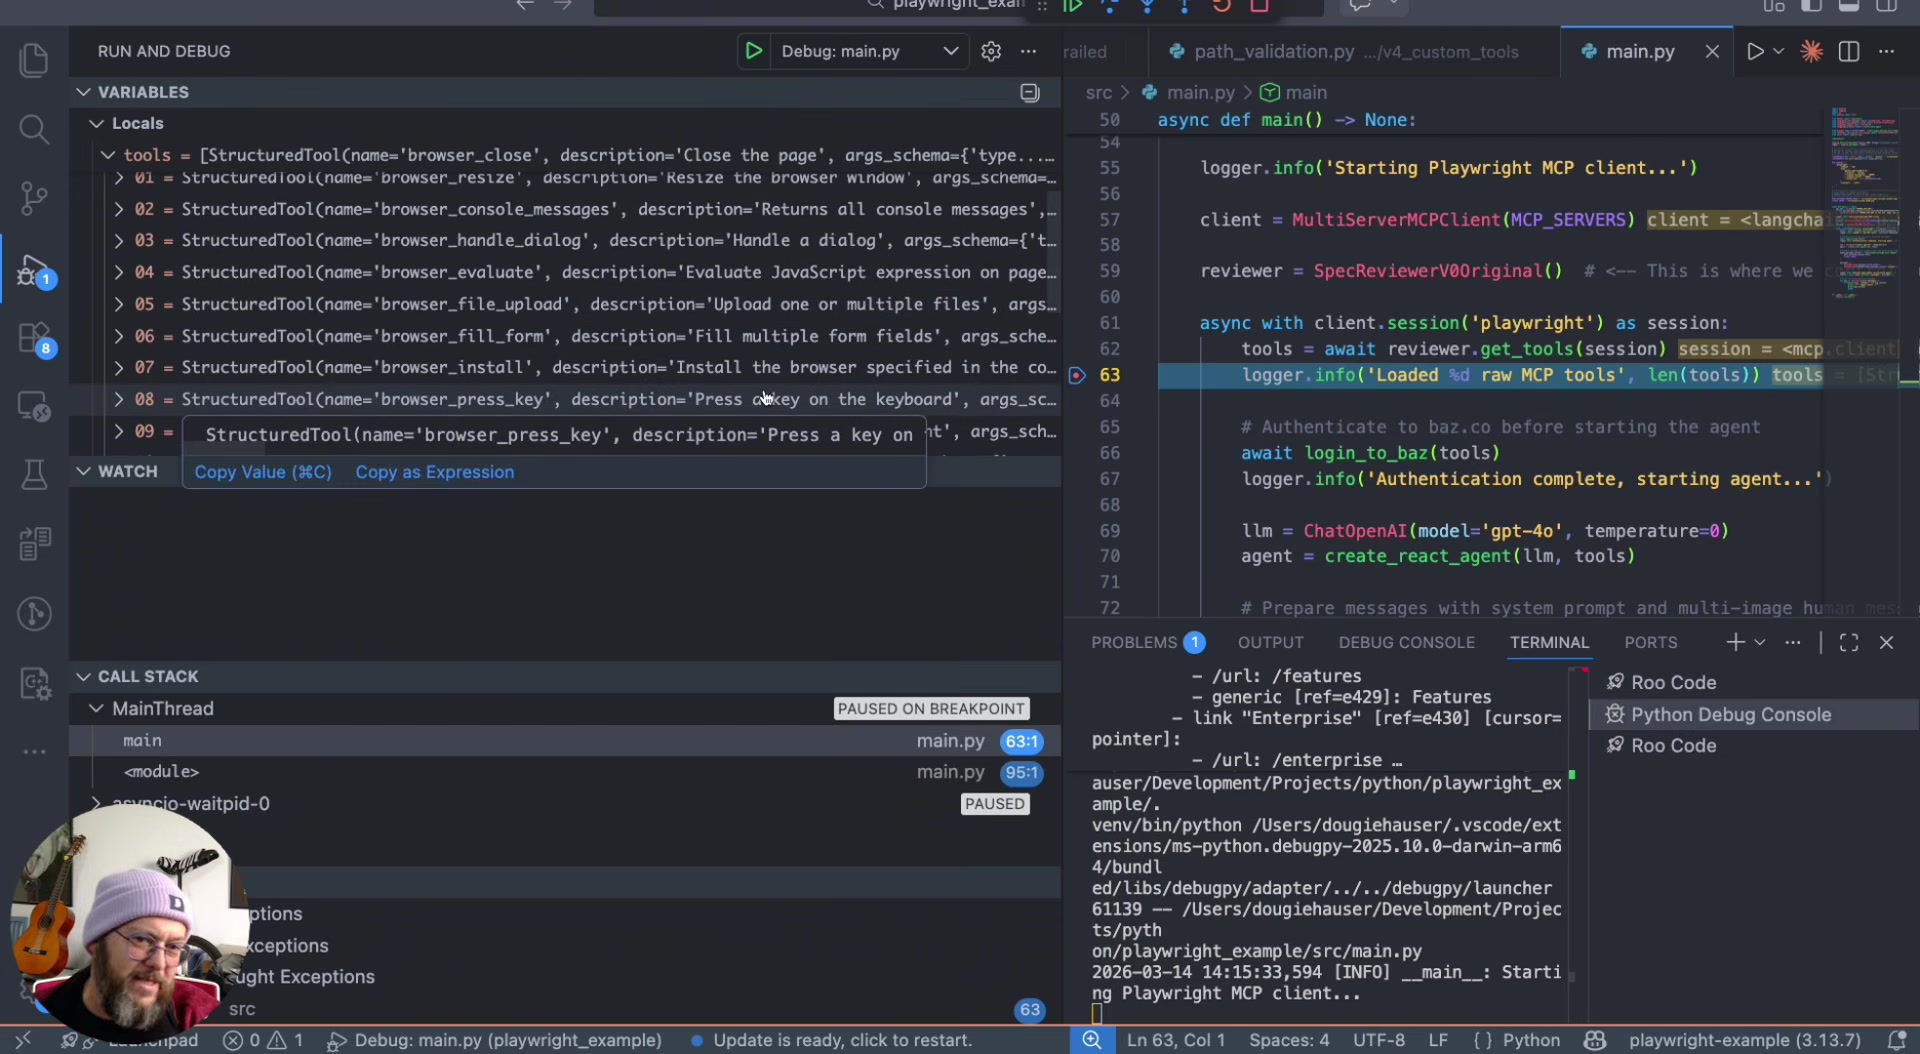Open the Testing beaker icon

[x=34, y=475]
